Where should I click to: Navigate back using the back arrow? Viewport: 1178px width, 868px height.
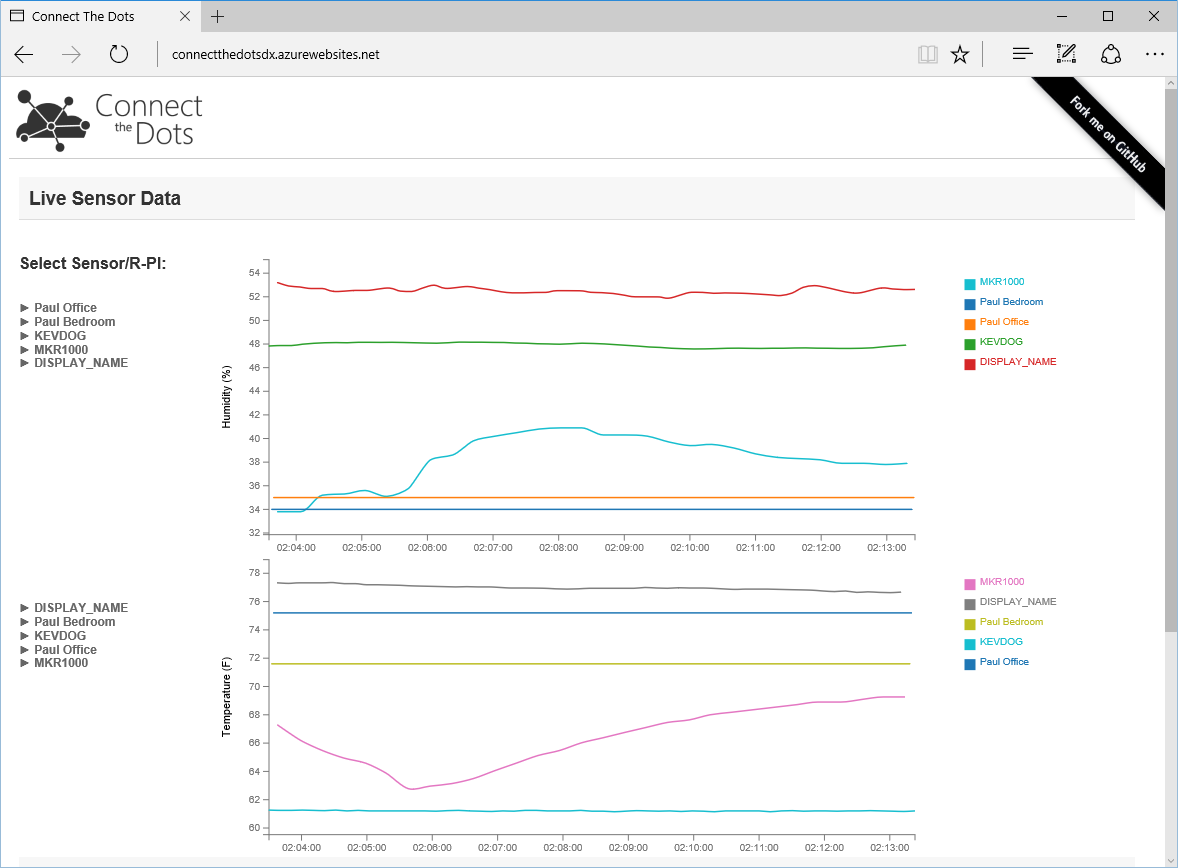click(x=24, y=54)
